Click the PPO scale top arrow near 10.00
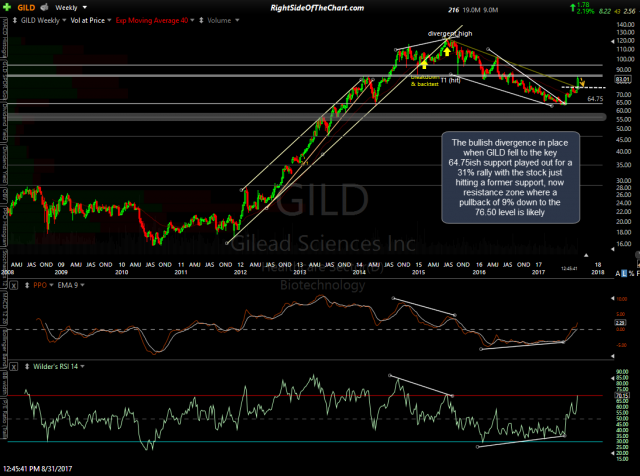640x476 pixels. [612, 298]
